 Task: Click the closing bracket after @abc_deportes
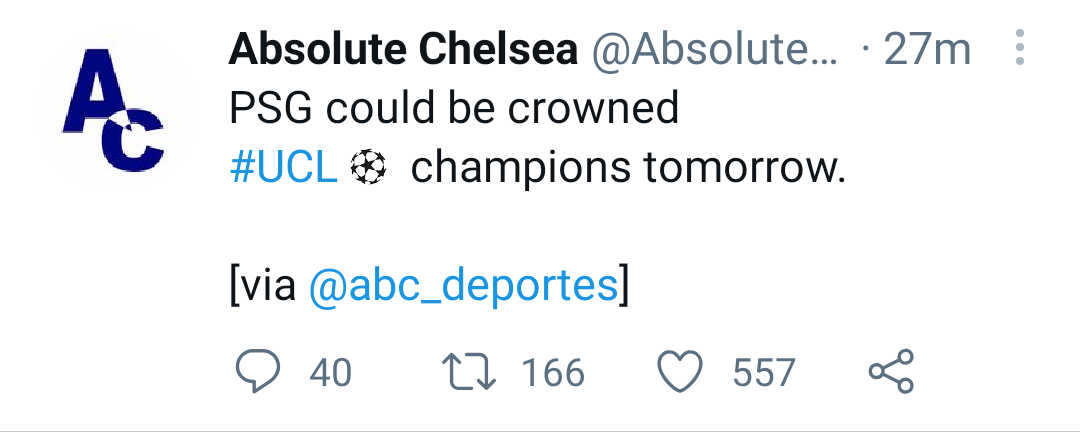[624, 286]
